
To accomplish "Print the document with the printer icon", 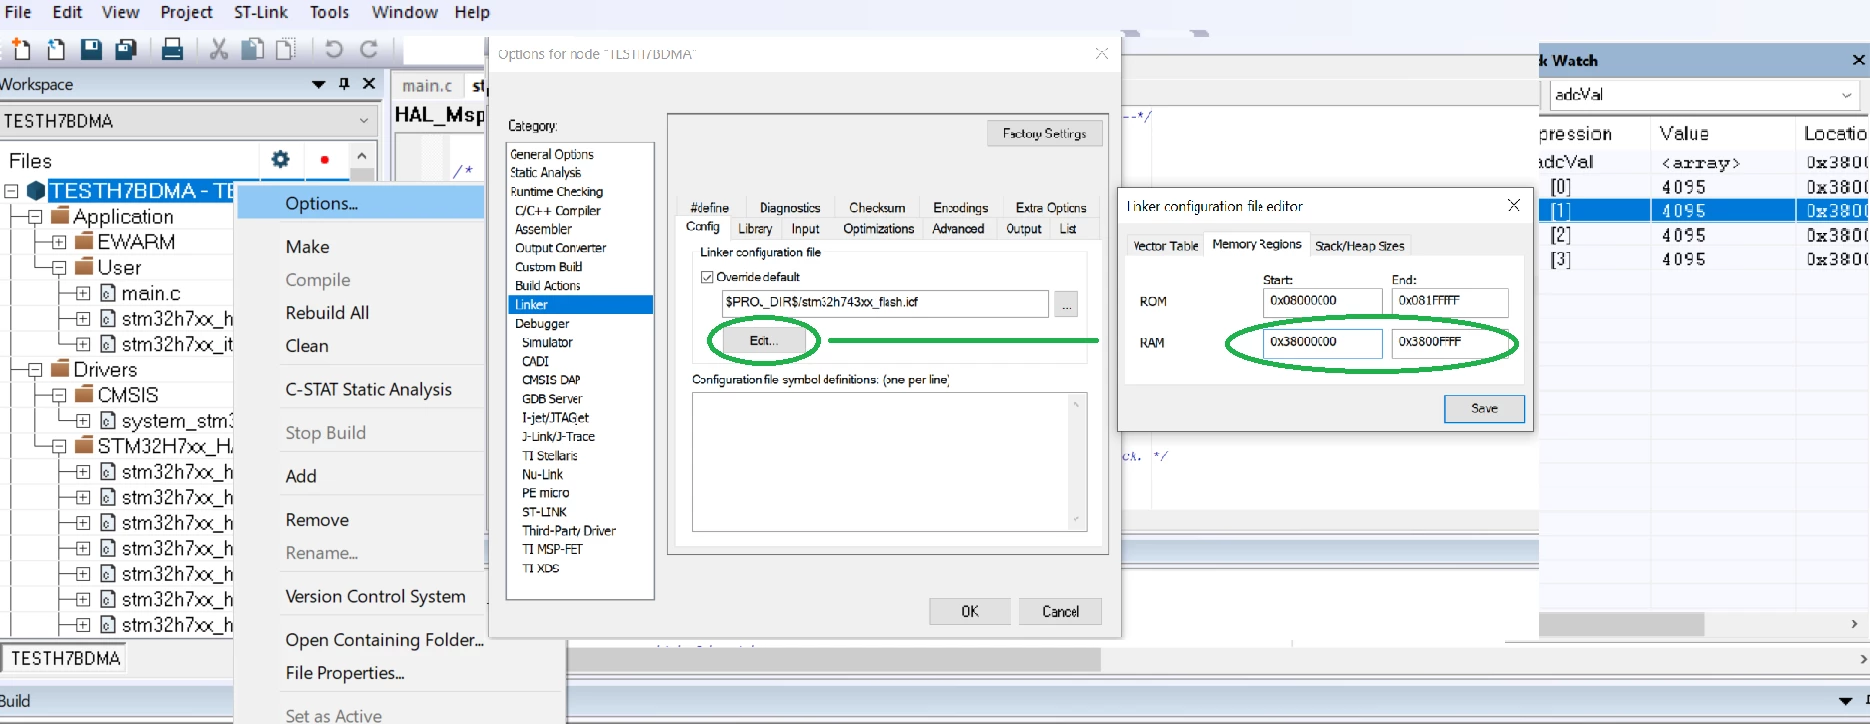I will point(172,49).
